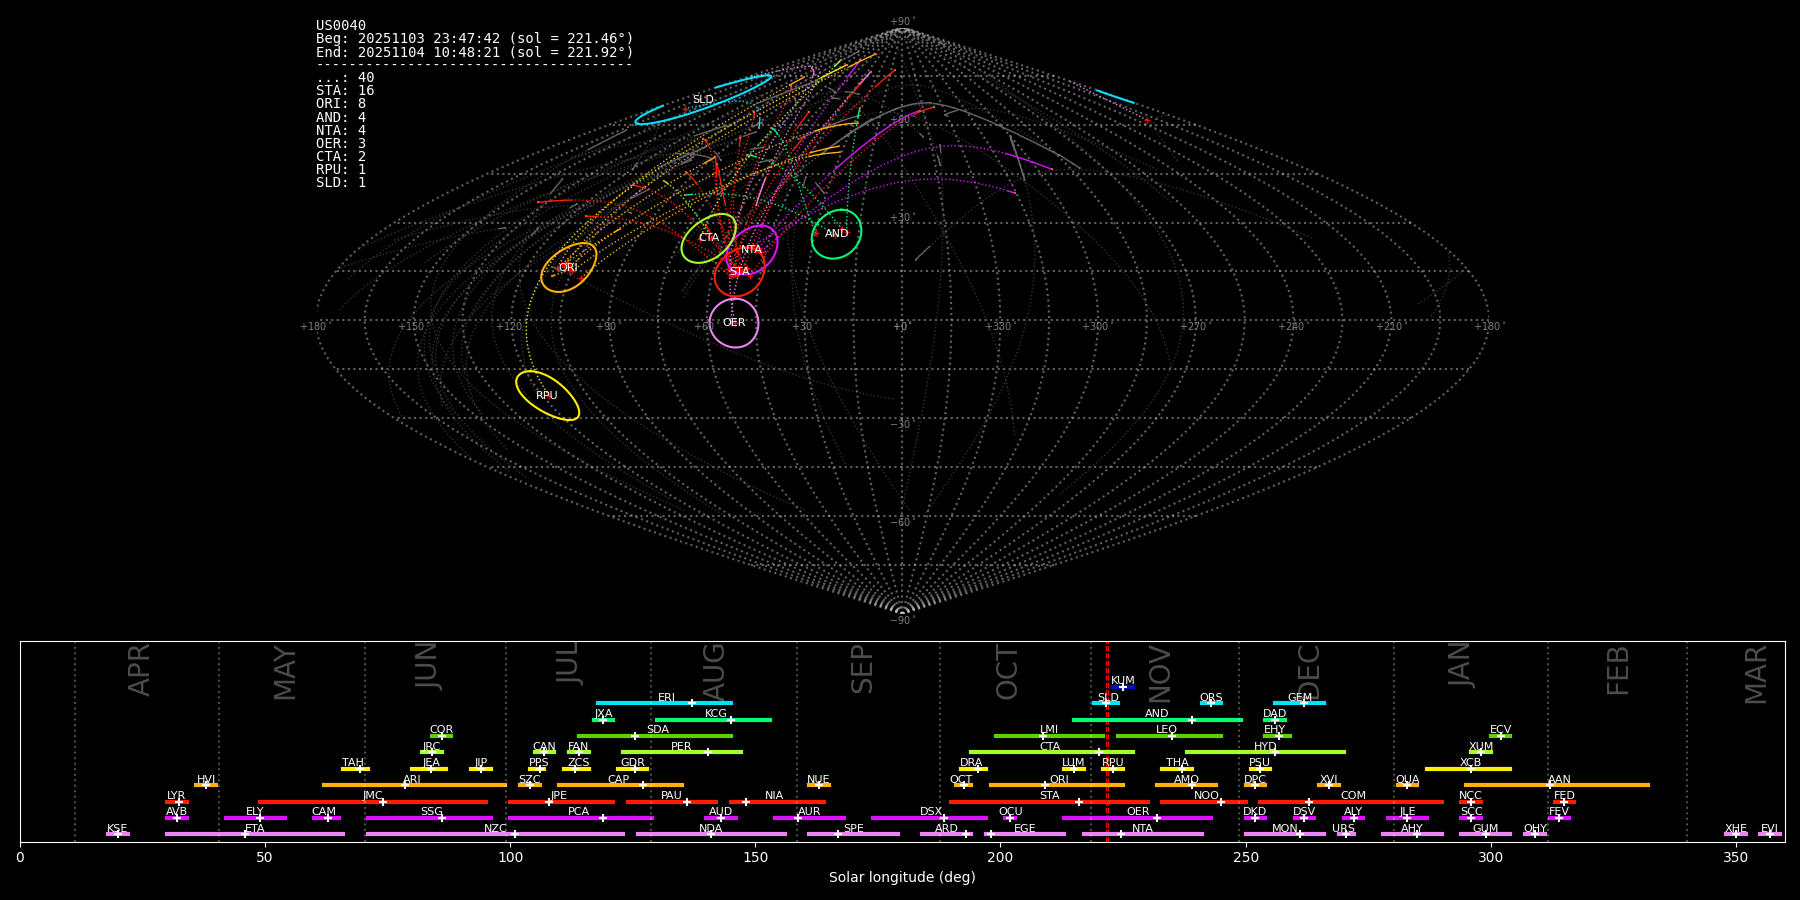Click the ORI radiant ellipse on sky map

click(568, 267)
